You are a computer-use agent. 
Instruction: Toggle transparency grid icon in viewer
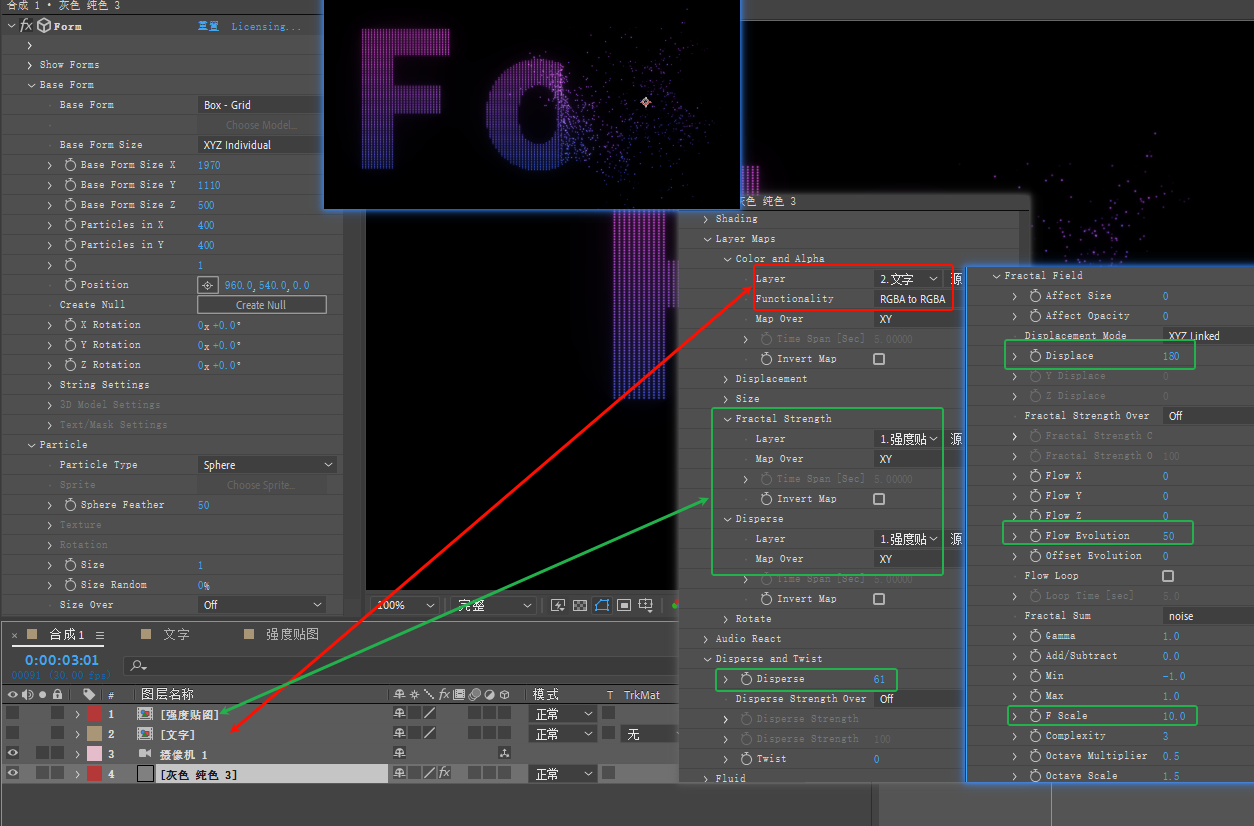point(581,605)
